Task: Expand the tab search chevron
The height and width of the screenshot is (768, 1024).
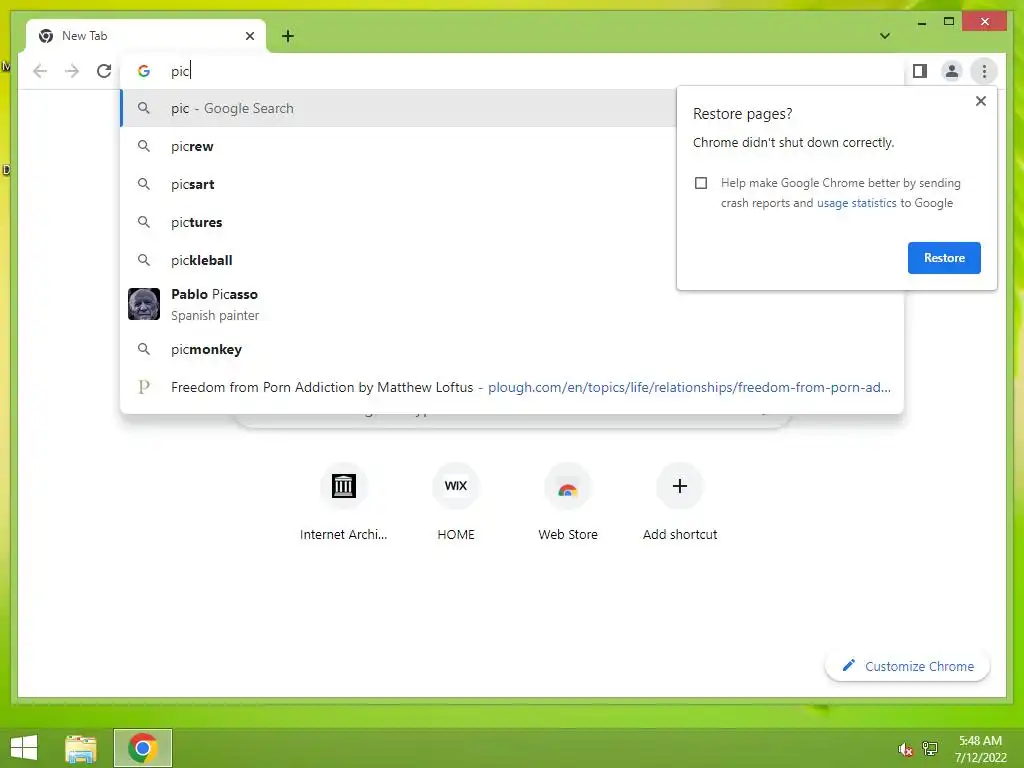Action: click(885, 36)
